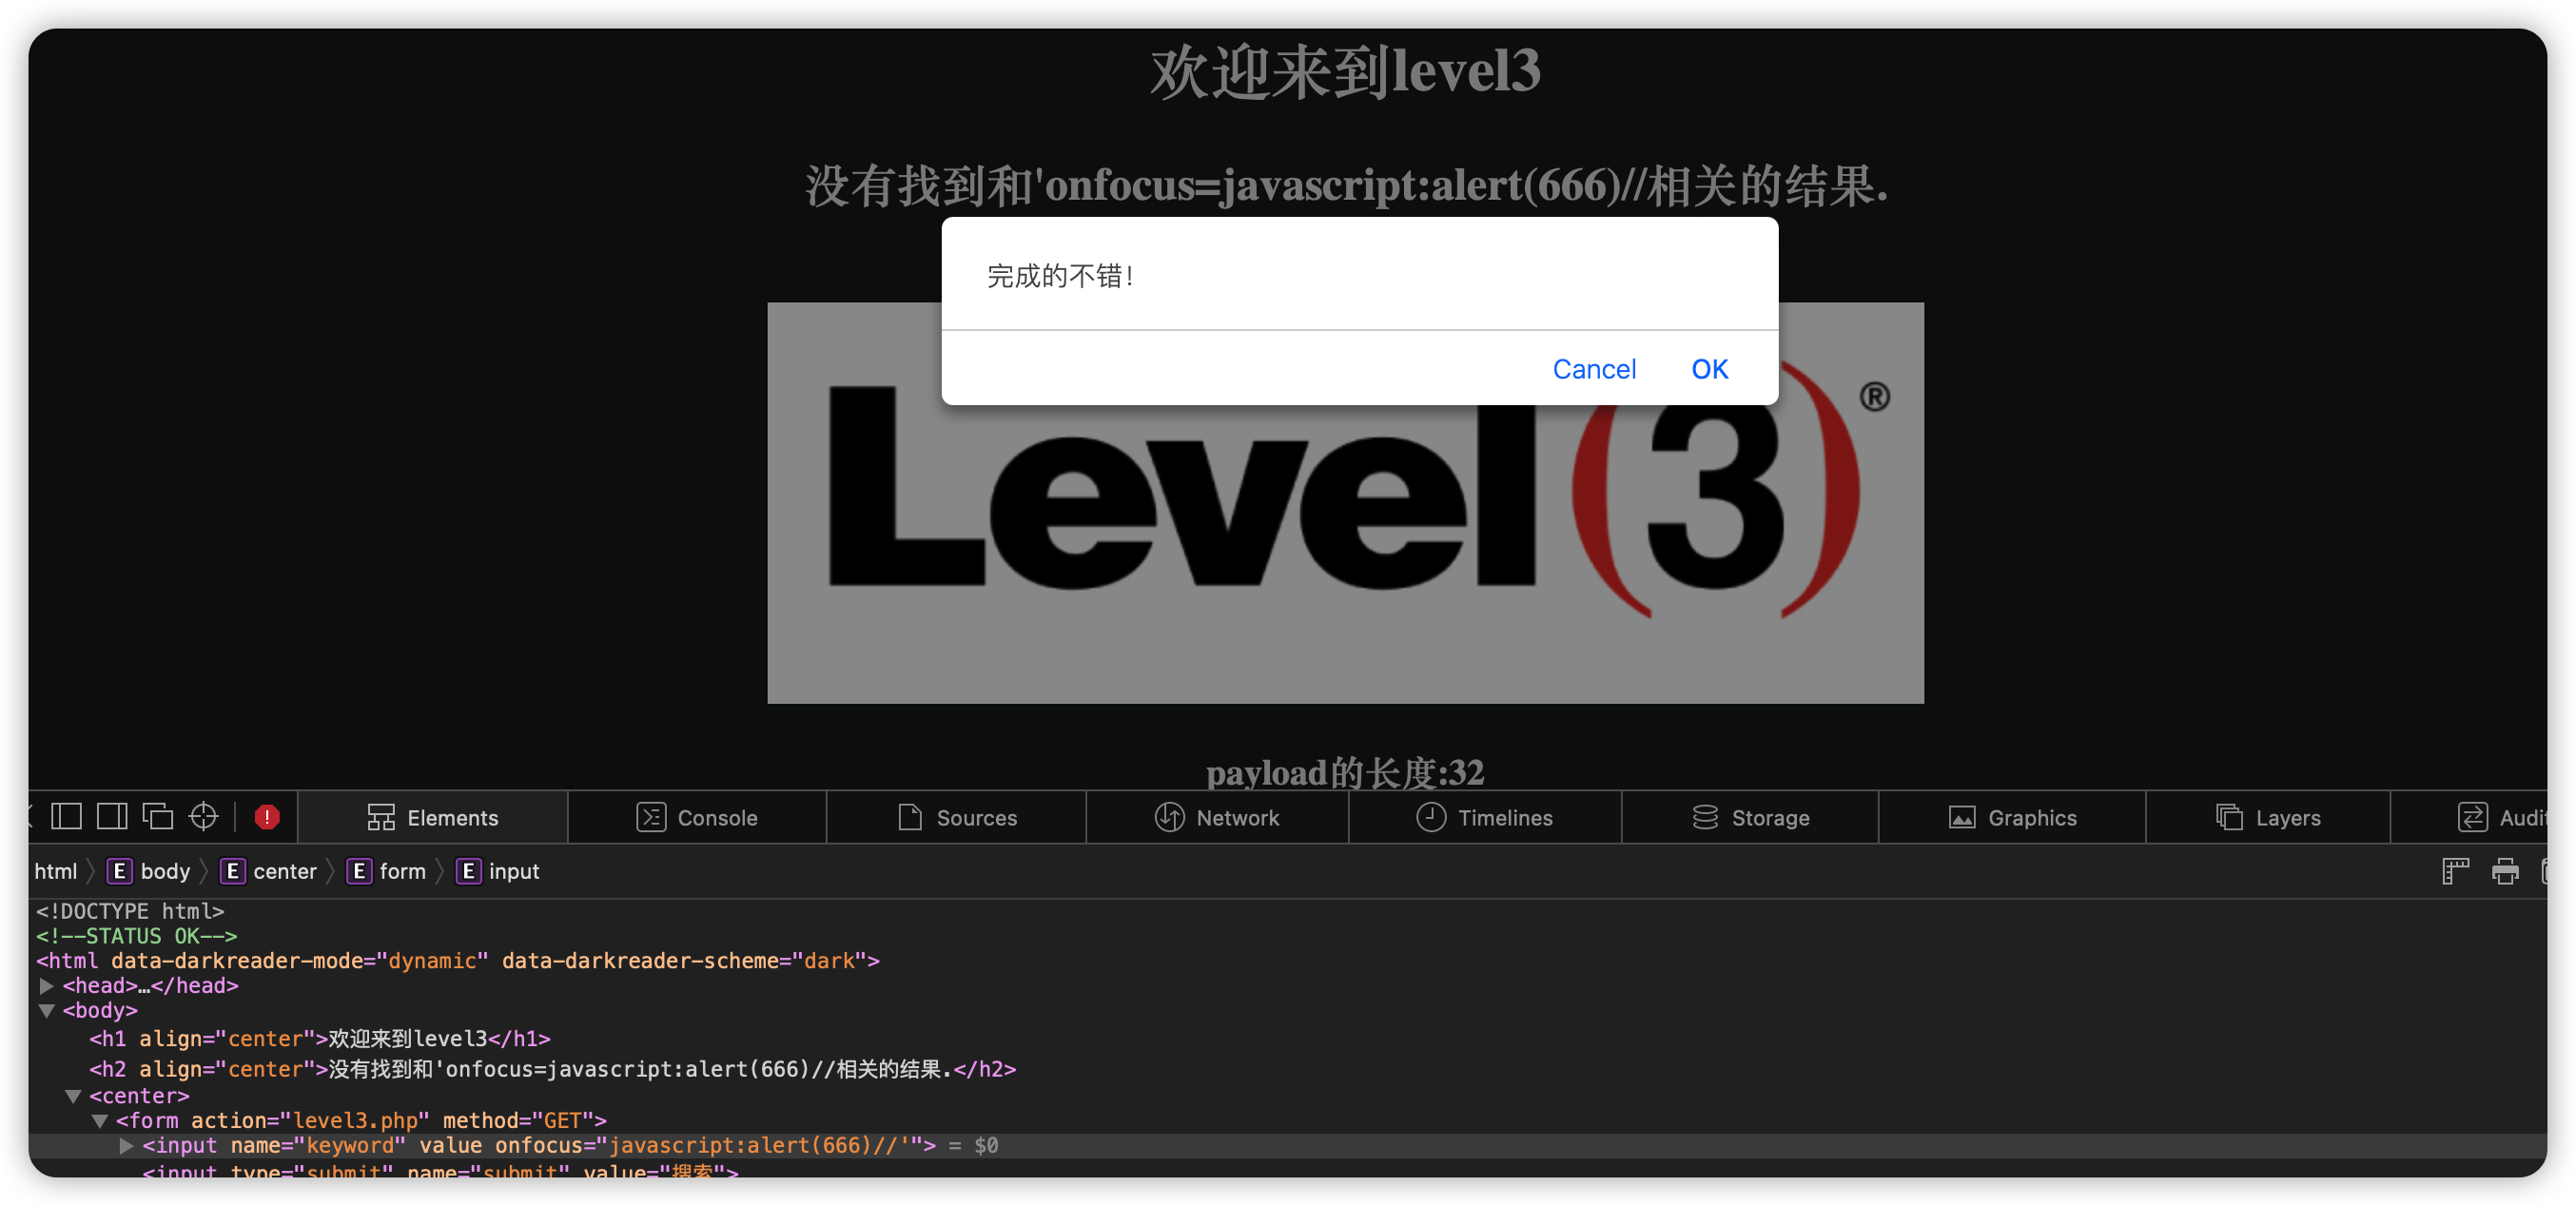
Task: Network tab download arrow icon
Action: pyautogui.click(x=1169, y=817)
